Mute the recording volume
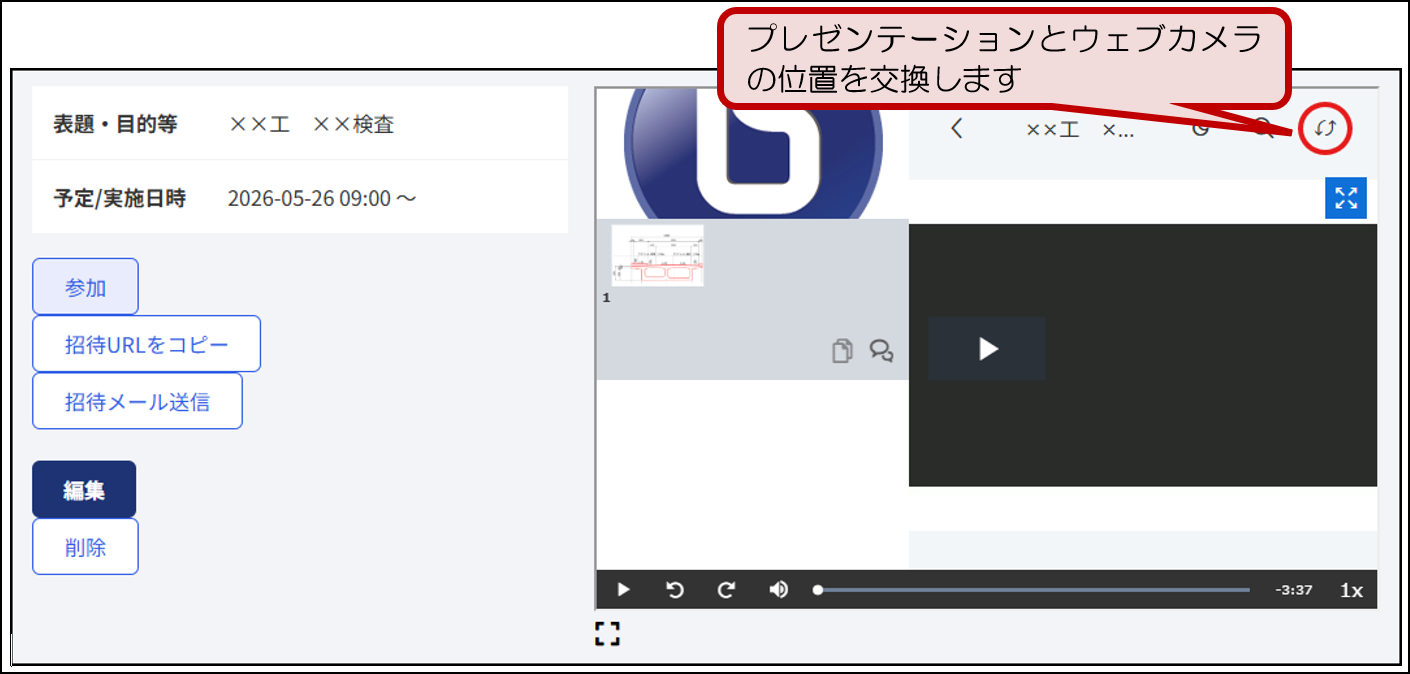1410x674 pixels. click(x=779, y=590)
